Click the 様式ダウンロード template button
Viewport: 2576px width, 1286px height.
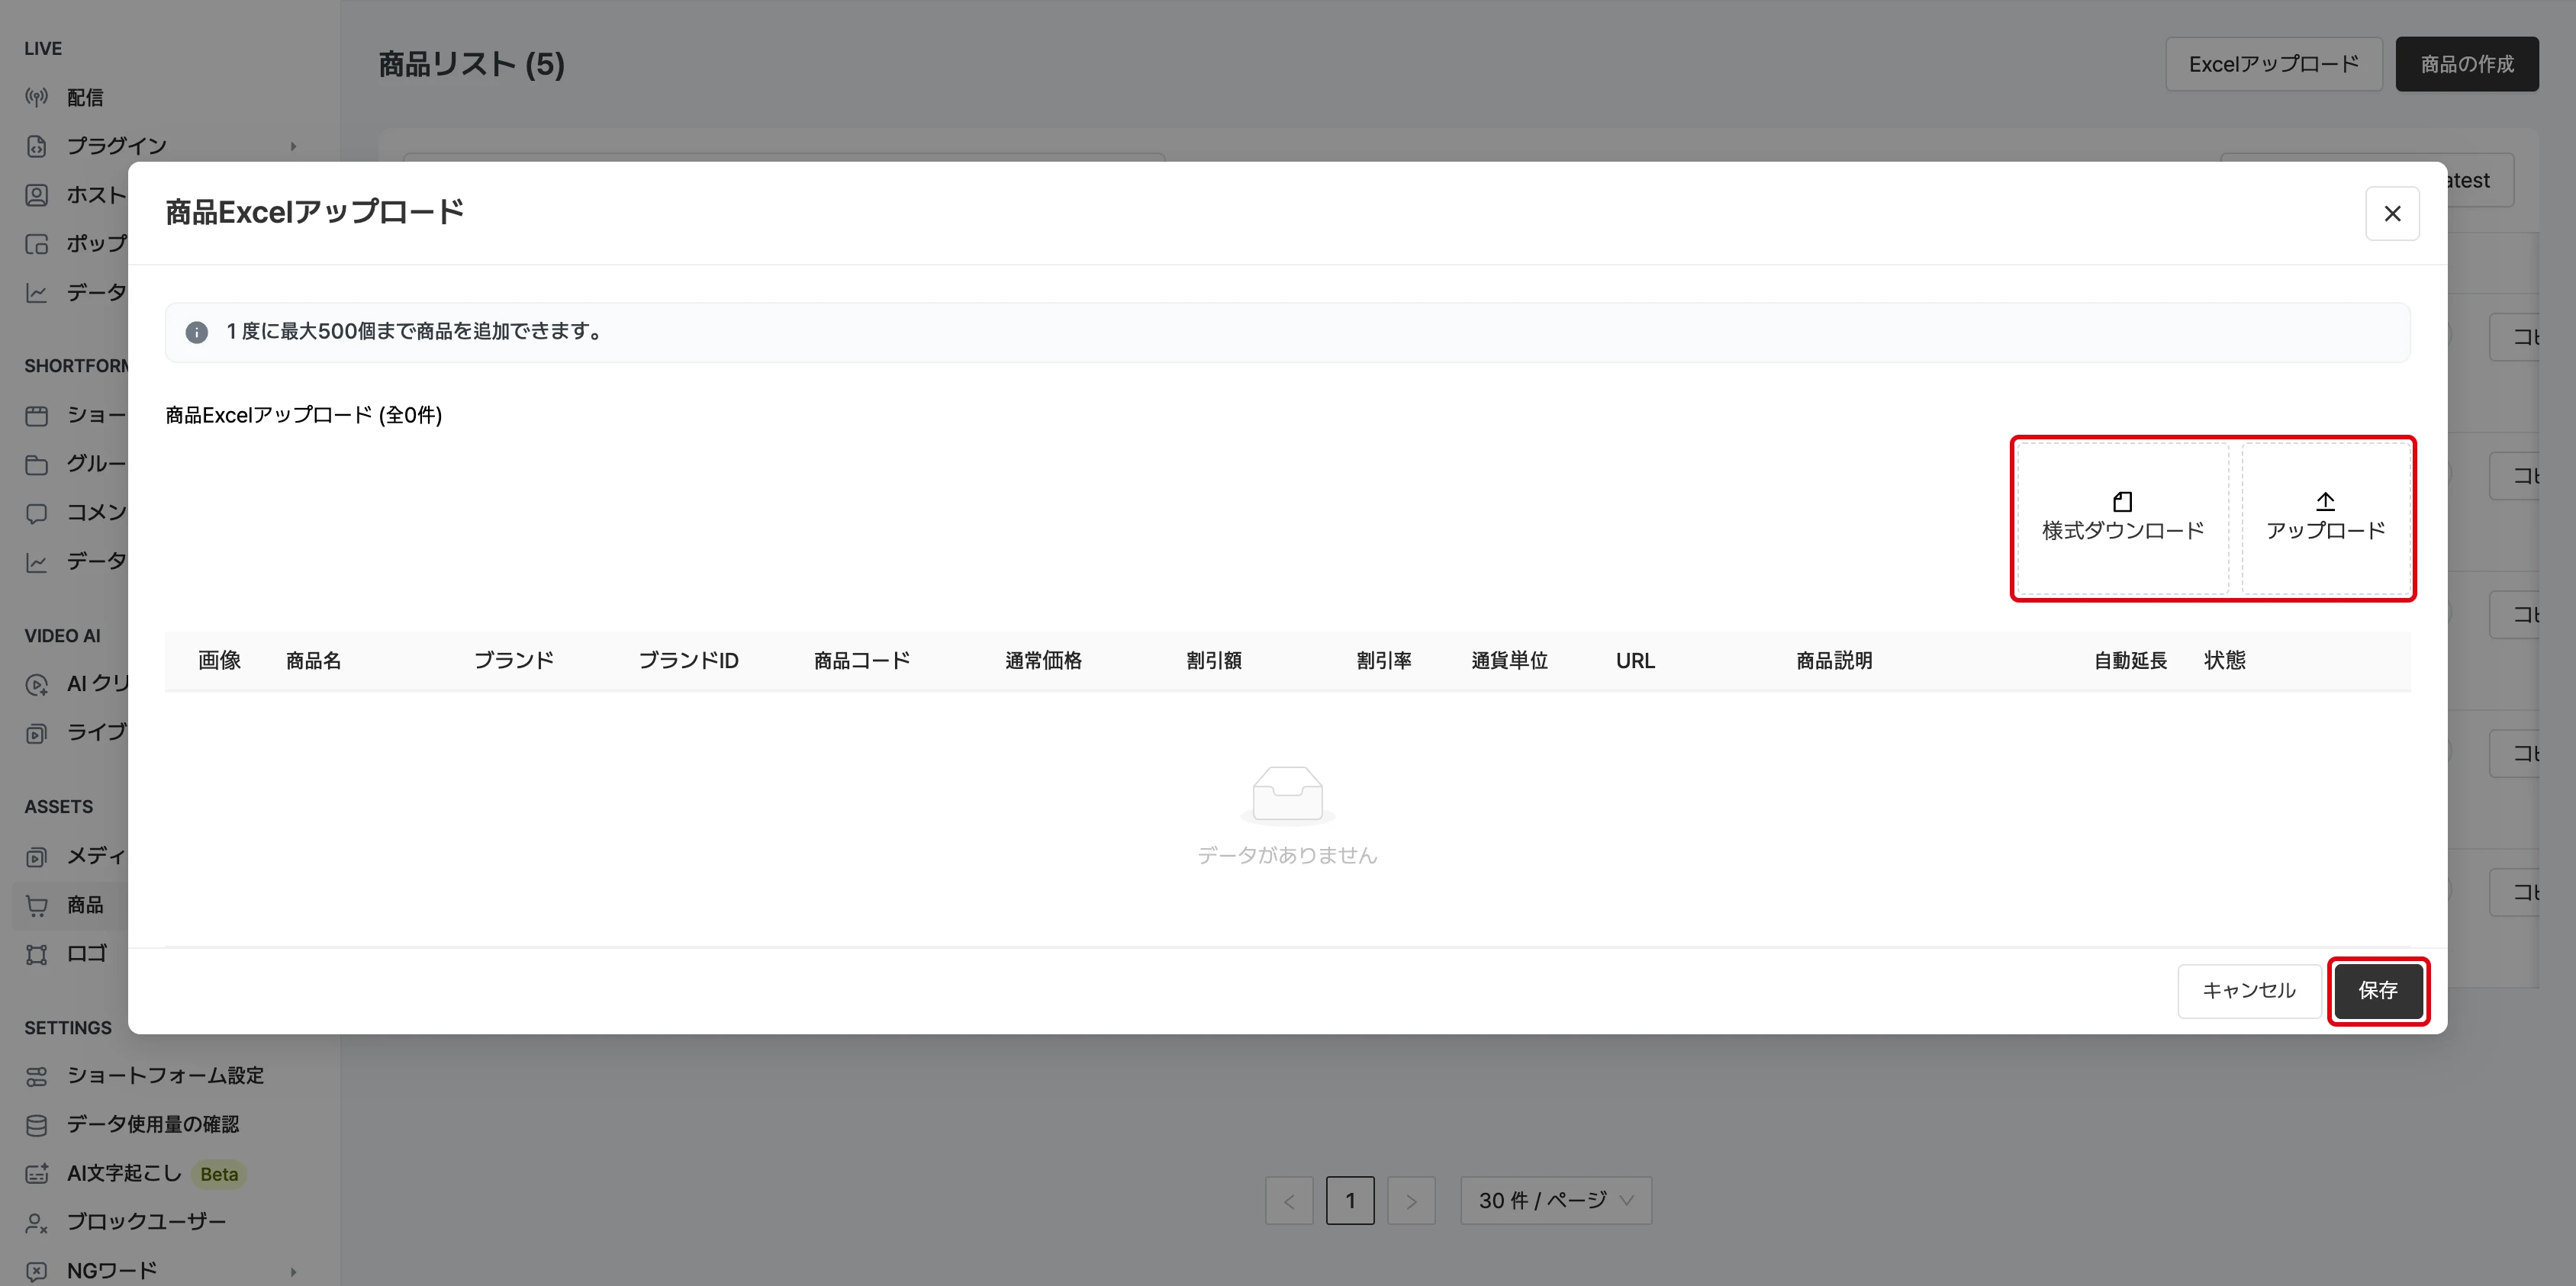2123,518
